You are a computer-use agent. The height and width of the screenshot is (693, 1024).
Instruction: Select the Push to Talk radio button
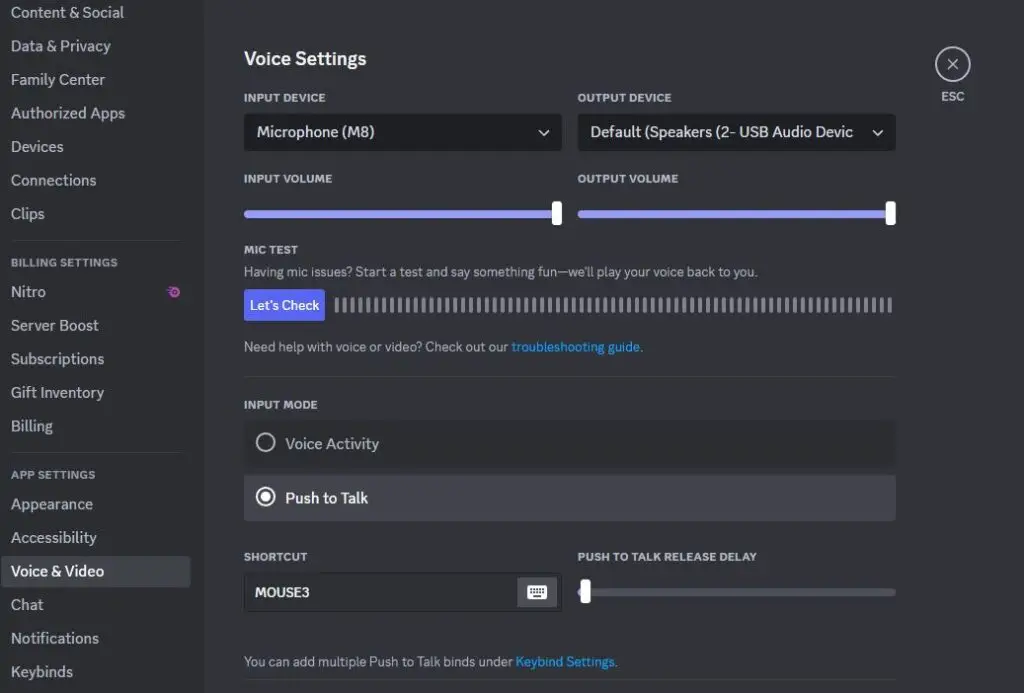(265, 497)
